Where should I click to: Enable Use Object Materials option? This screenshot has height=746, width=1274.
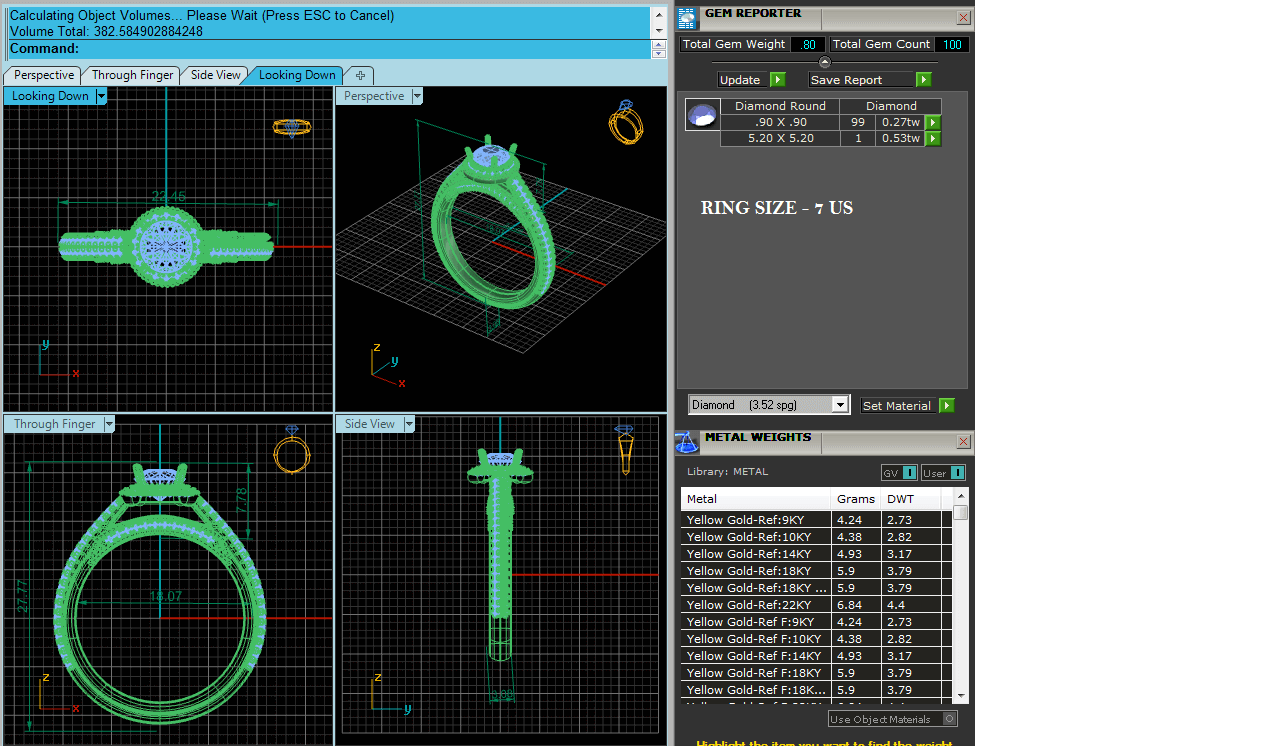950,719
